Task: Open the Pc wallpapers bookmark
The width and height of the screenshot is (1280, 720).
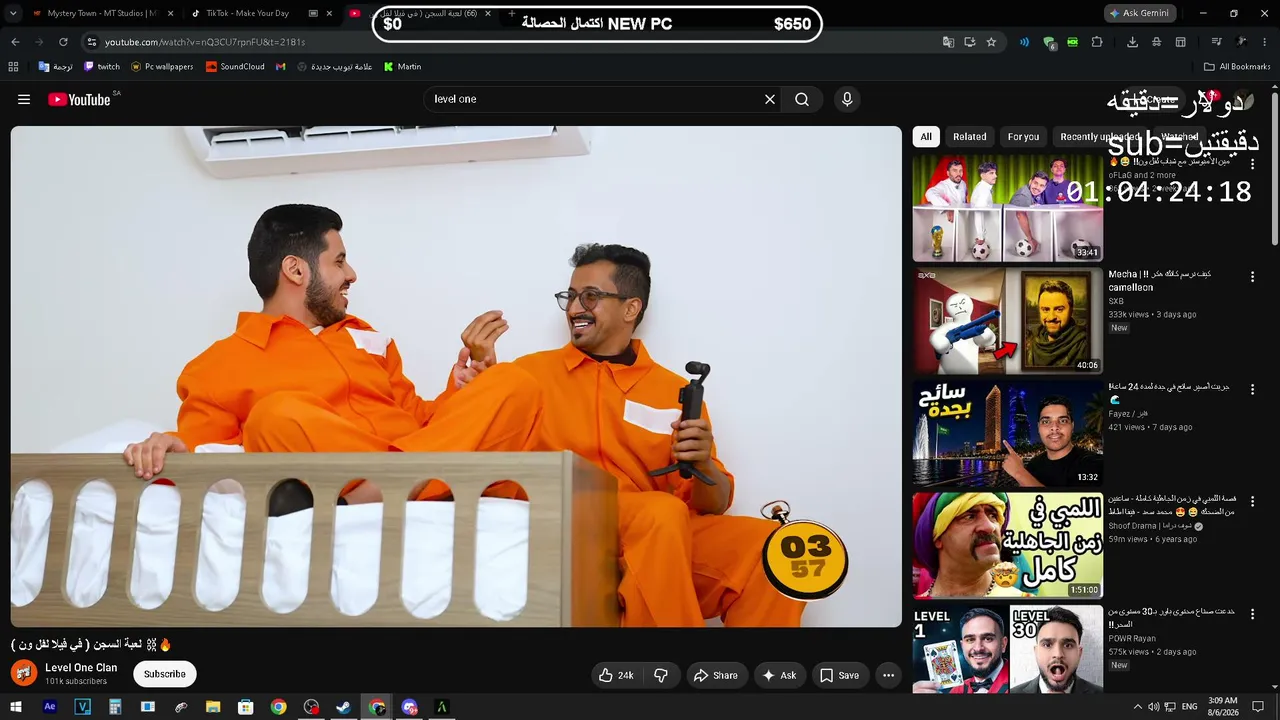Action: coord(162,67)
